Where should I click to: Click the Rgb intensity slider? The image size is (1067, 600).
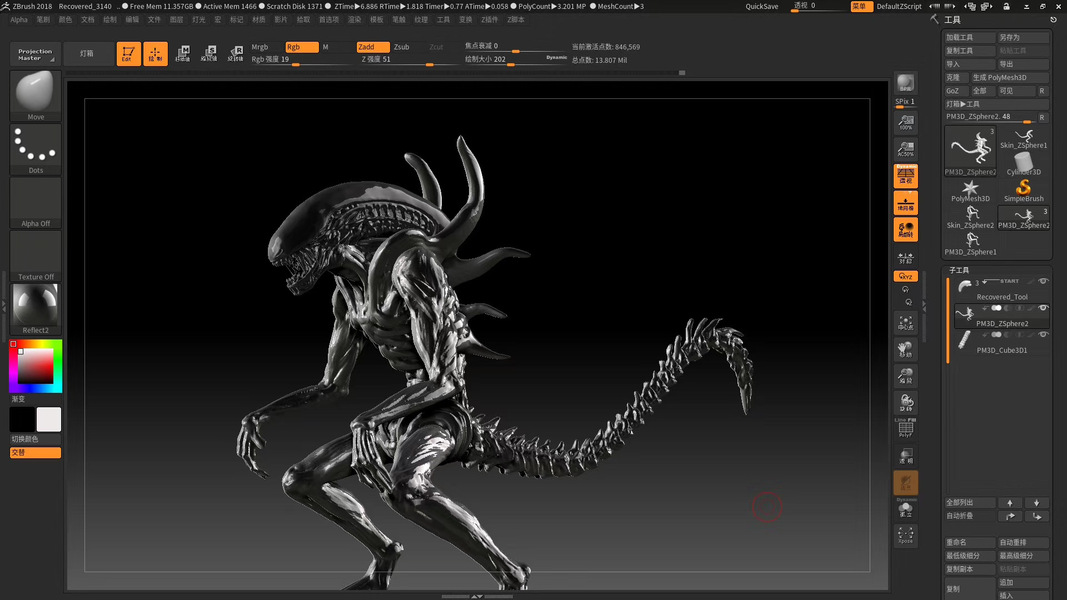pyautogui.click(x=299, y=60)
